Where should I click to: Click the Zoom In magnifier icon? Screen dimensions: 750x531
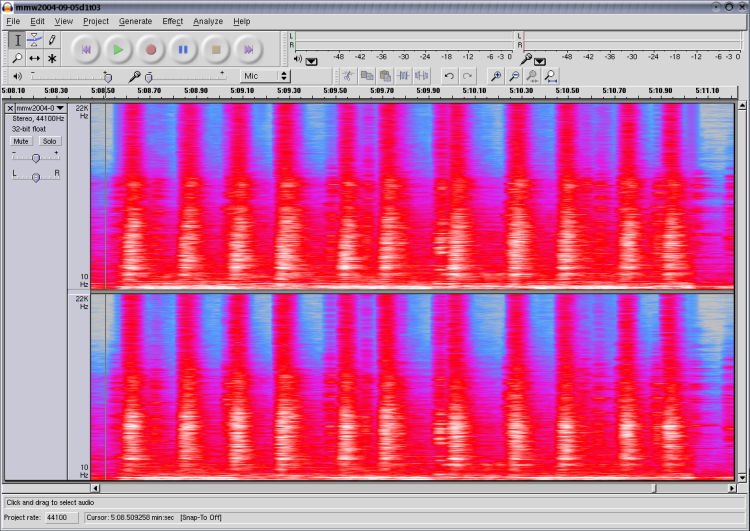(x=496, y=76)
